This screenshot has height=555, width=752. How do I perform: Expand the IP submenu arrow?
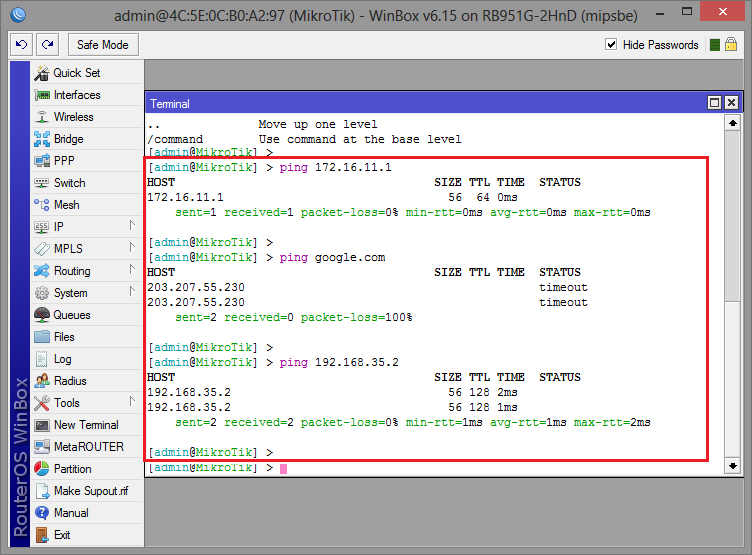pos(132,225)
